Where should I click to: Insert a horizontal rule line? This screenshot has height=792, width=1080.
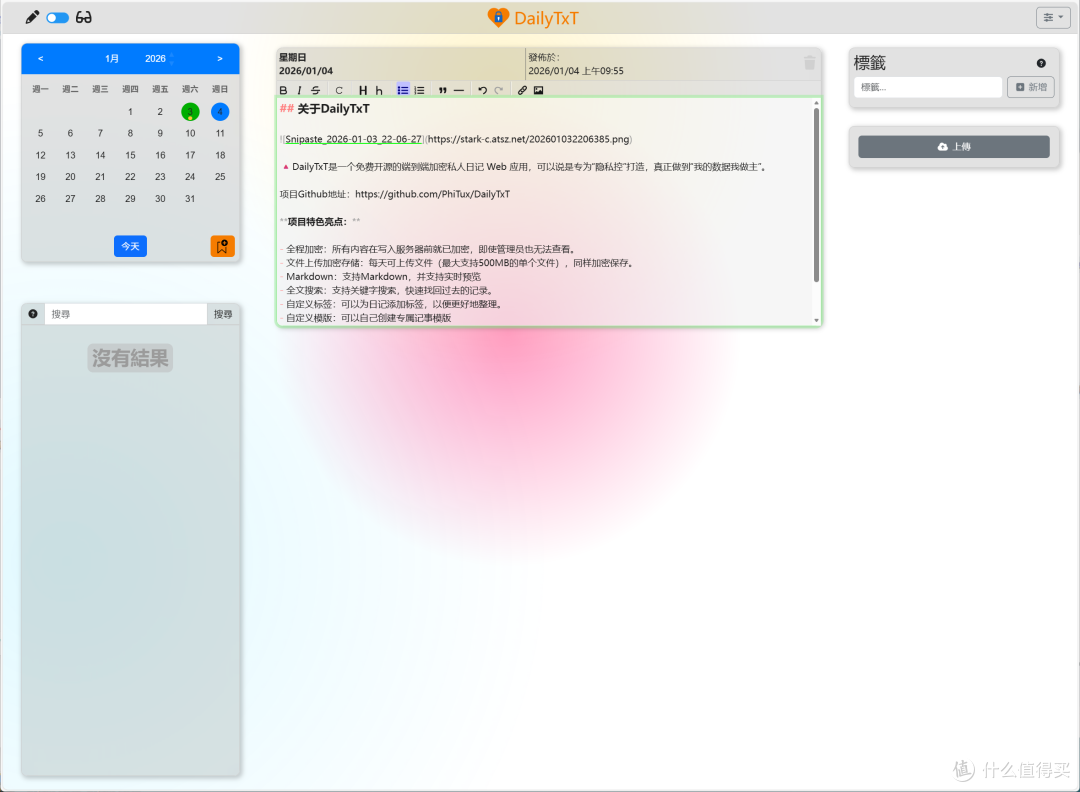click(x=459, y=90)
